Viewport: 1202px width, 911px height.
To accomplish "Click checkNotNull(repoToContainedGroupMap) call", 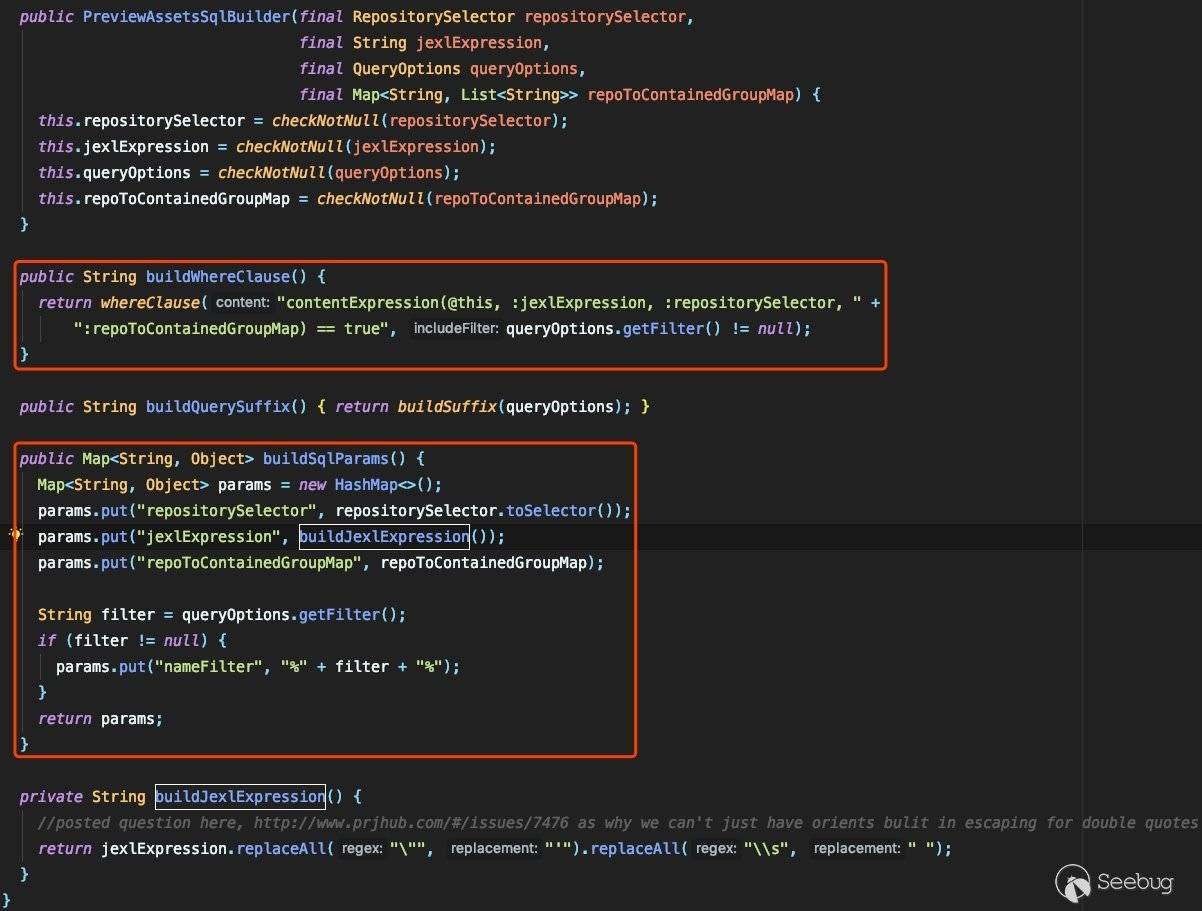I will pyautogui.click(x=483, y=198).
